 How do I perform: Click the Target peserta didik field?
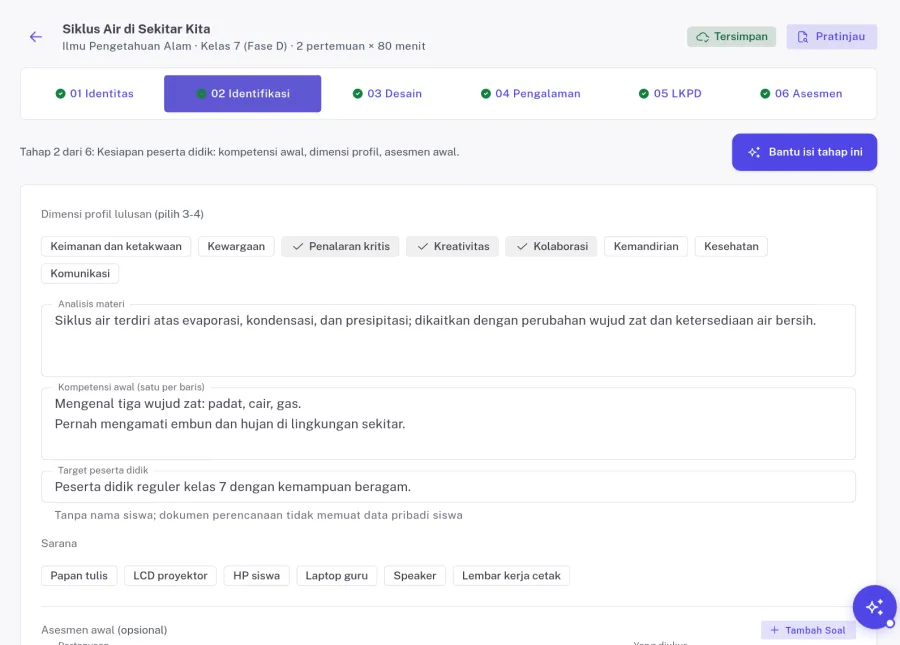pos(448,487)
